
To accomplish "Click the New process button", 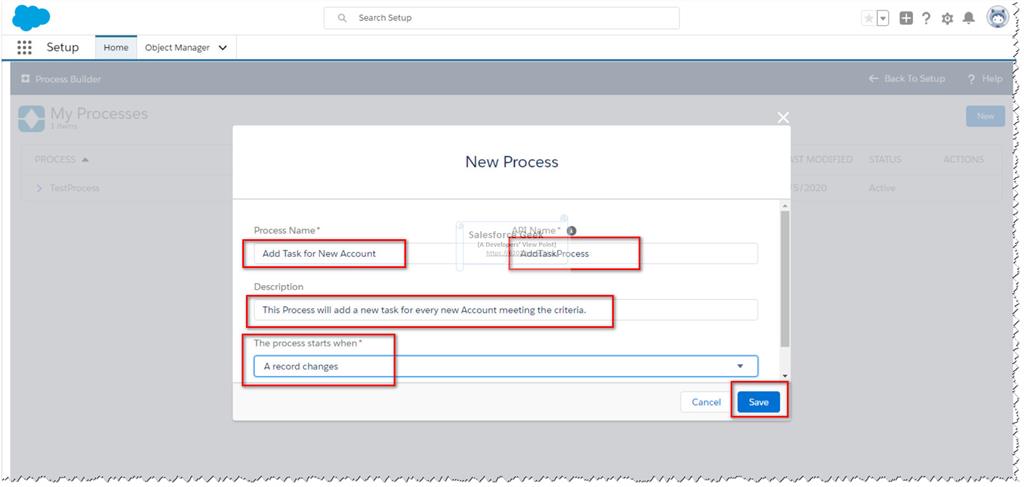I will [985, 116].
